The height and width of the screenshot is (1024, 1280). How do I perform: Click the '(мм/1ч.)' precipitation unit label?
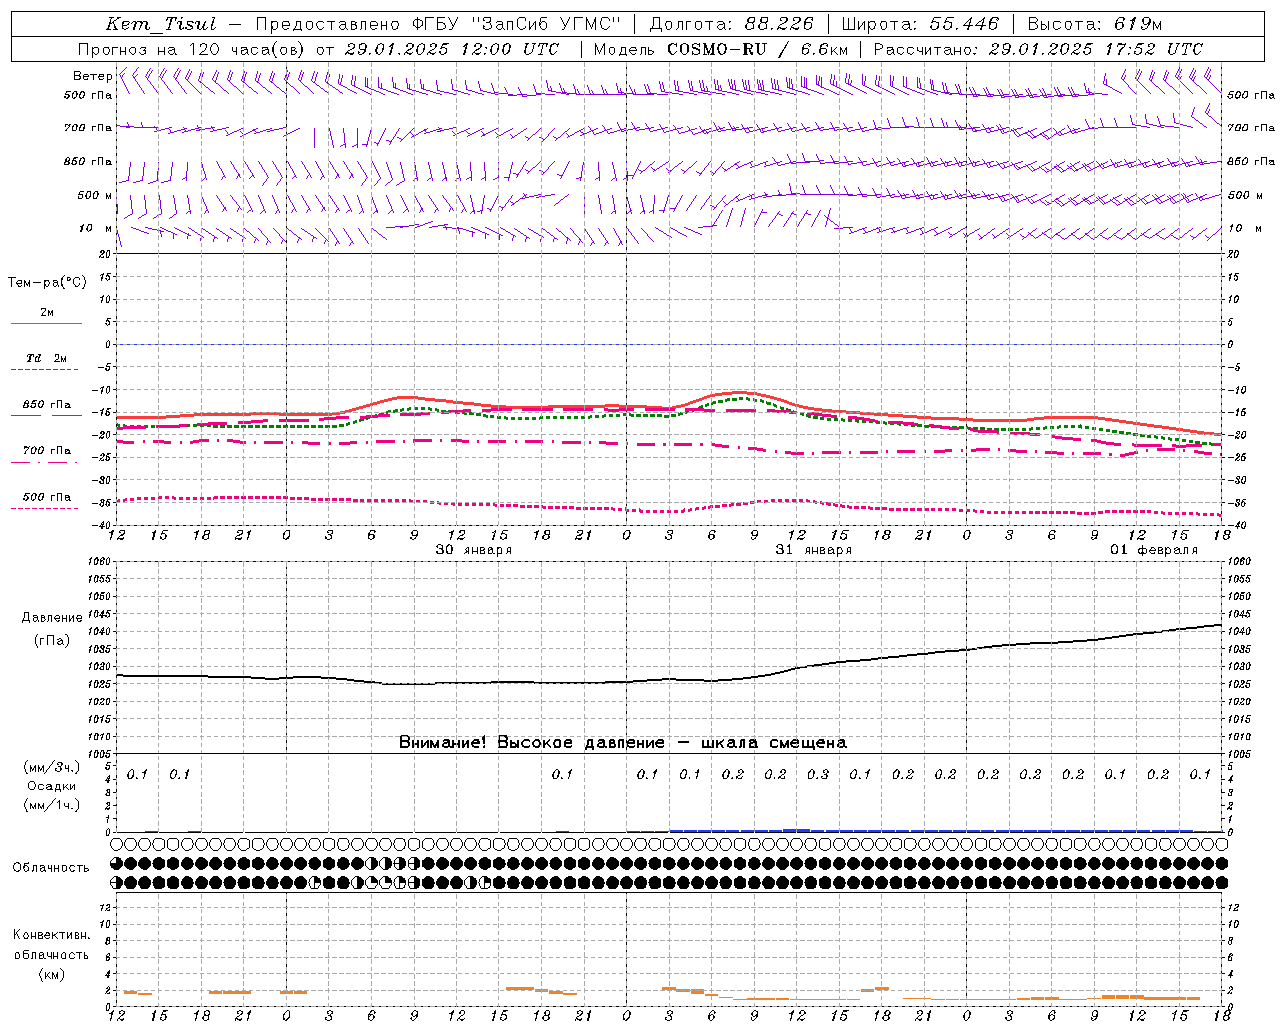click(x=52, y=805)
